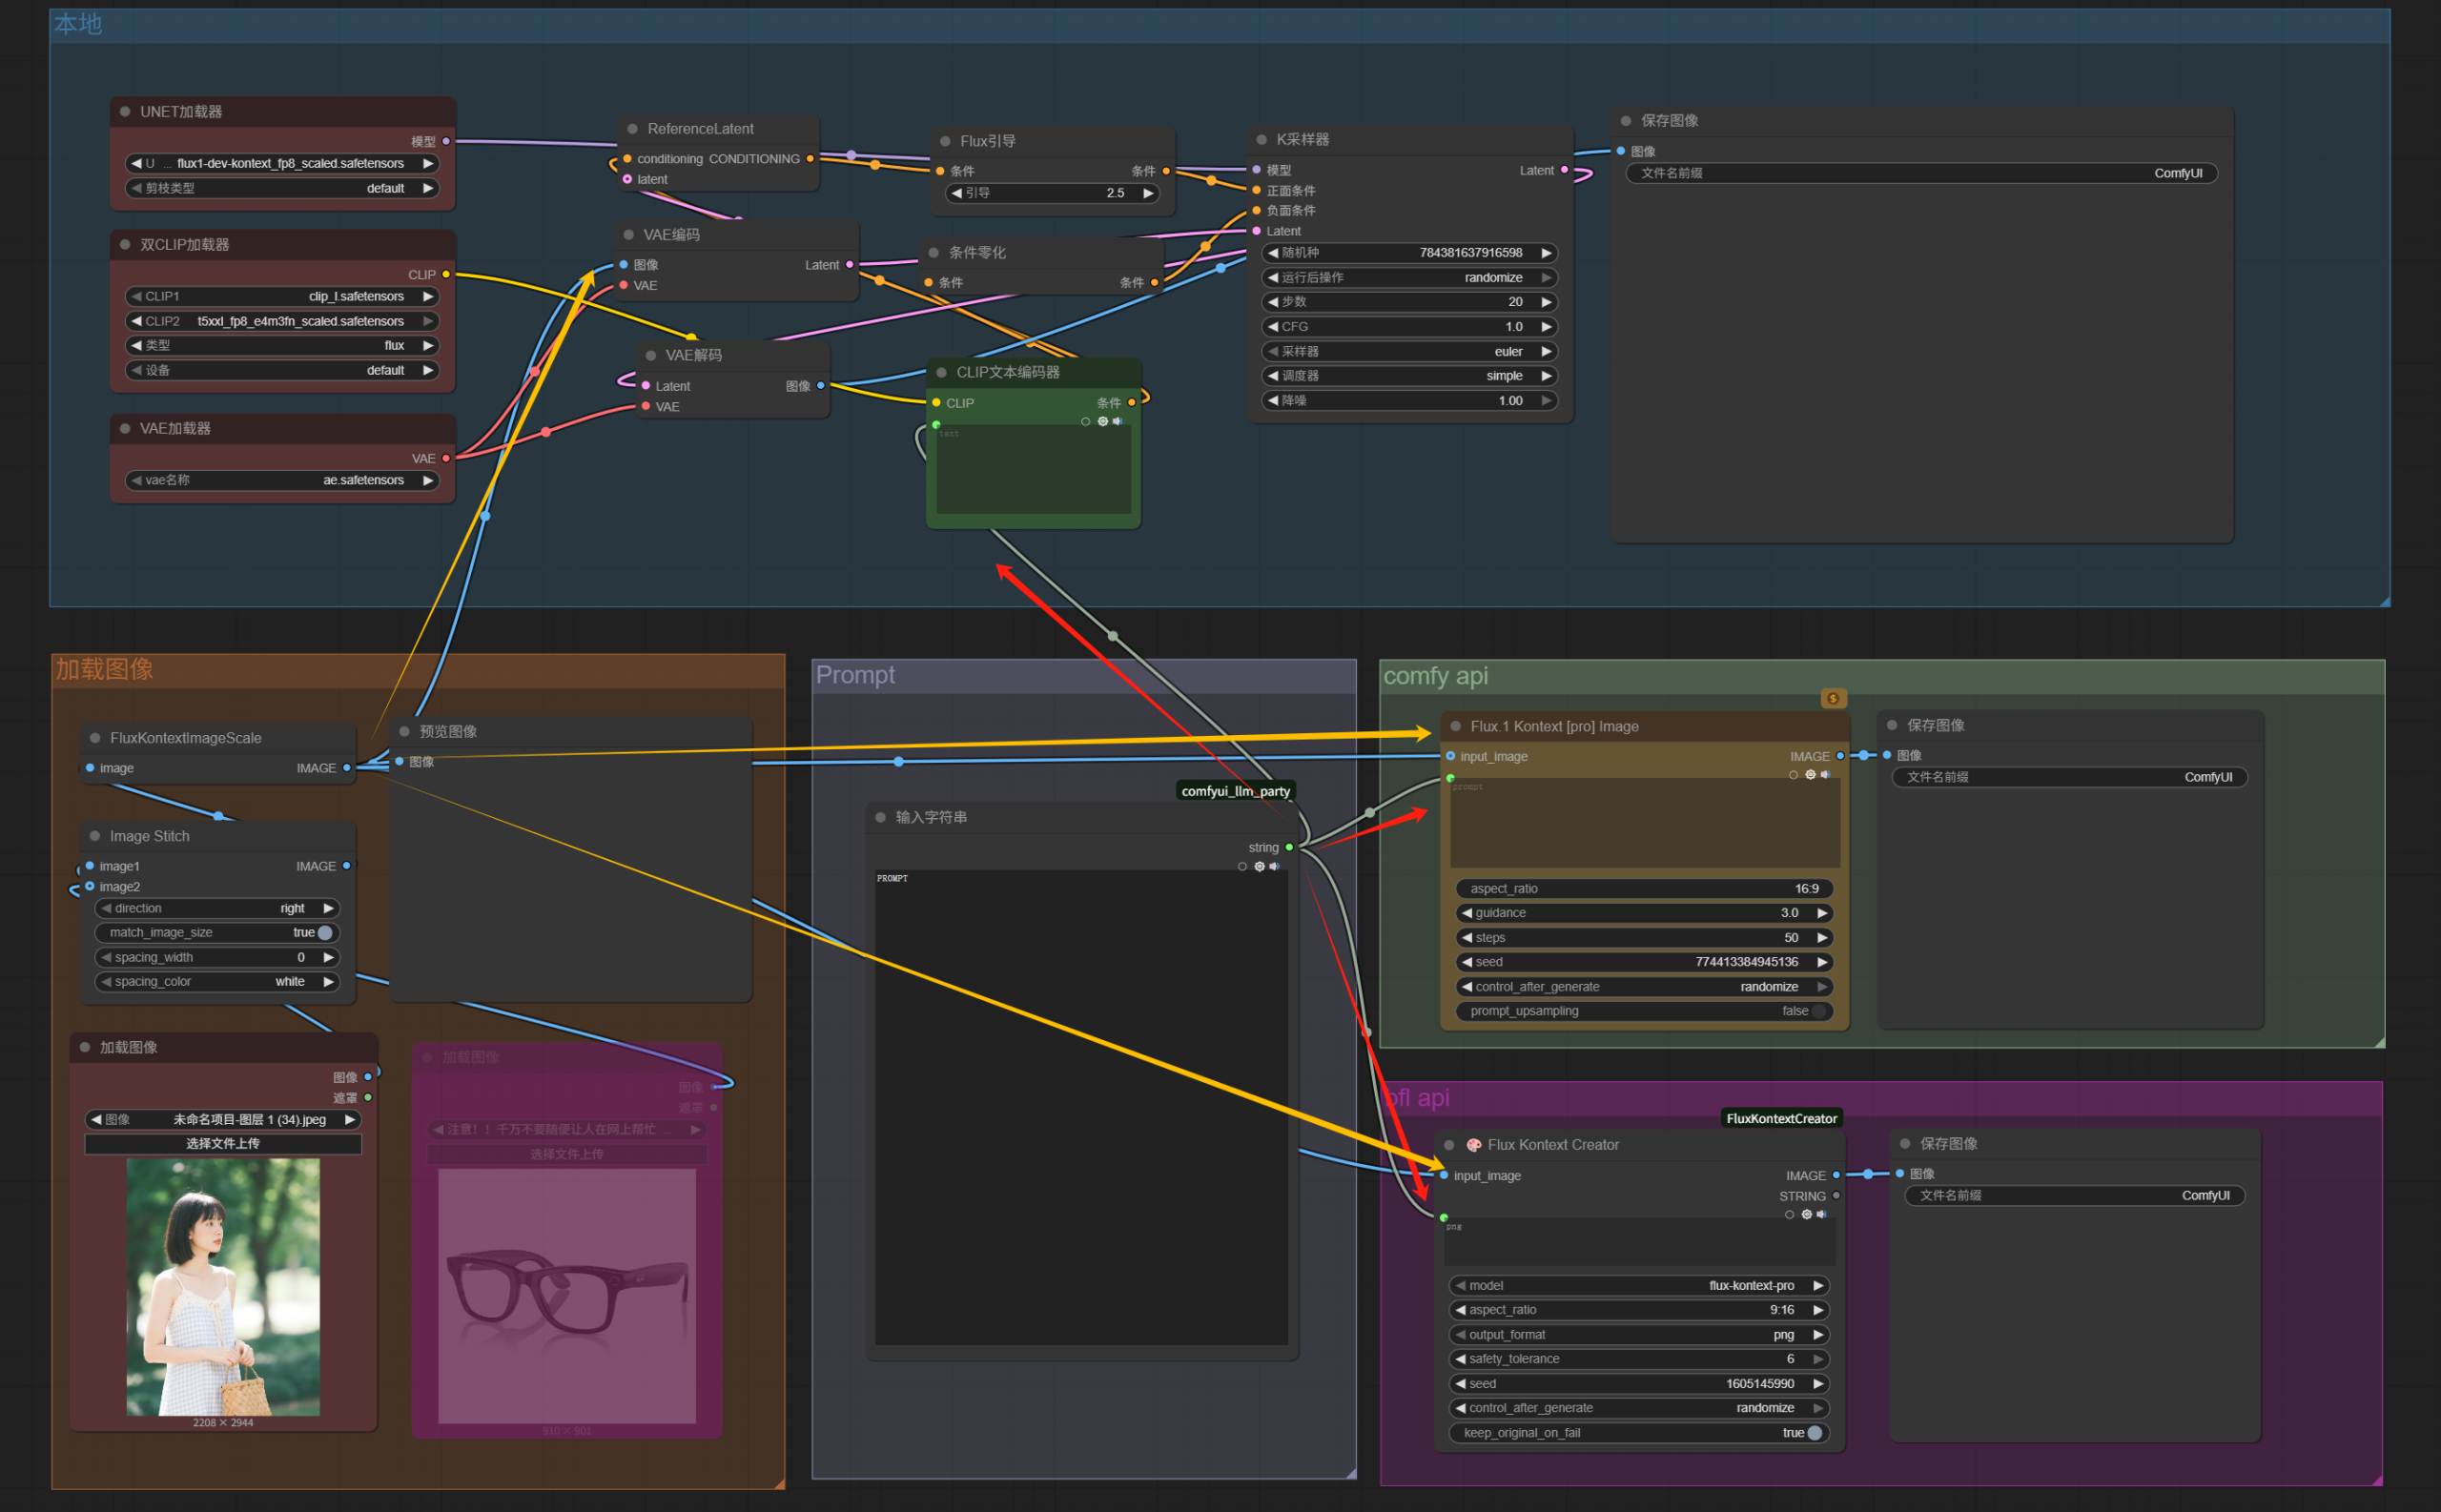Click the palette icon on Flux Kontext Creator
Image resolution: width=2441 pixels, height=1512 pixels.
[x=1473, y=1145]
